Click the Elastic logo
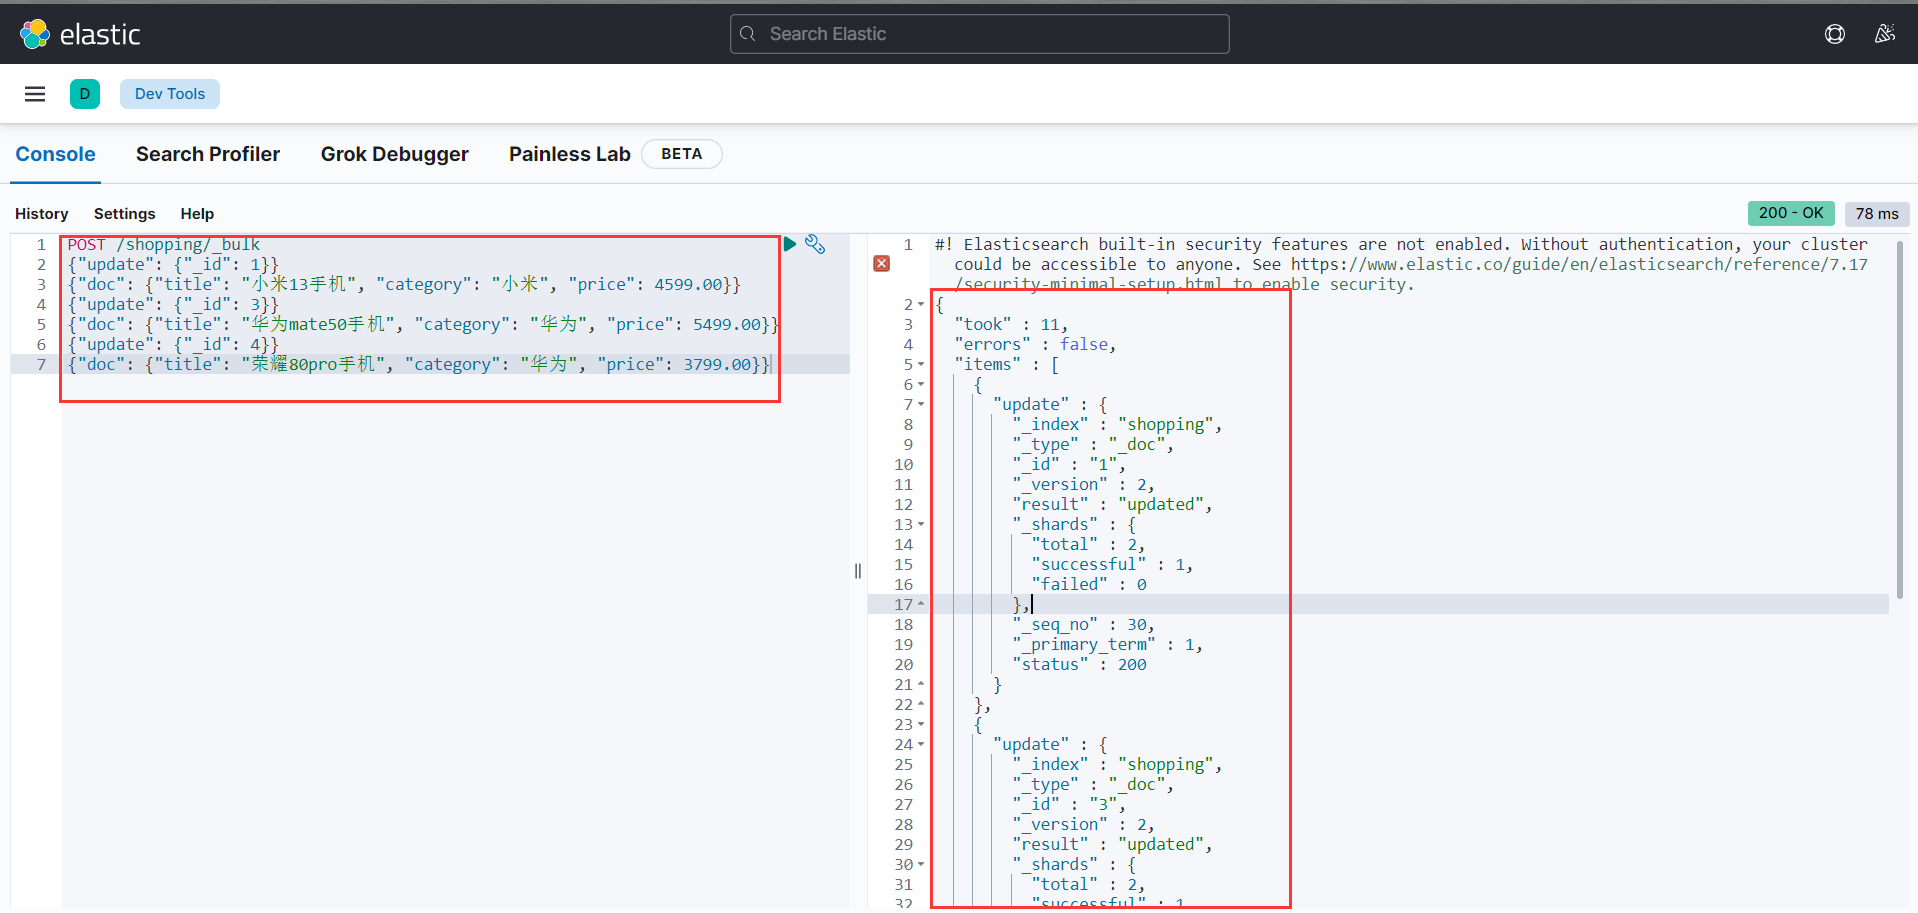Viewport: 1918px width, 913px height. 80,34
